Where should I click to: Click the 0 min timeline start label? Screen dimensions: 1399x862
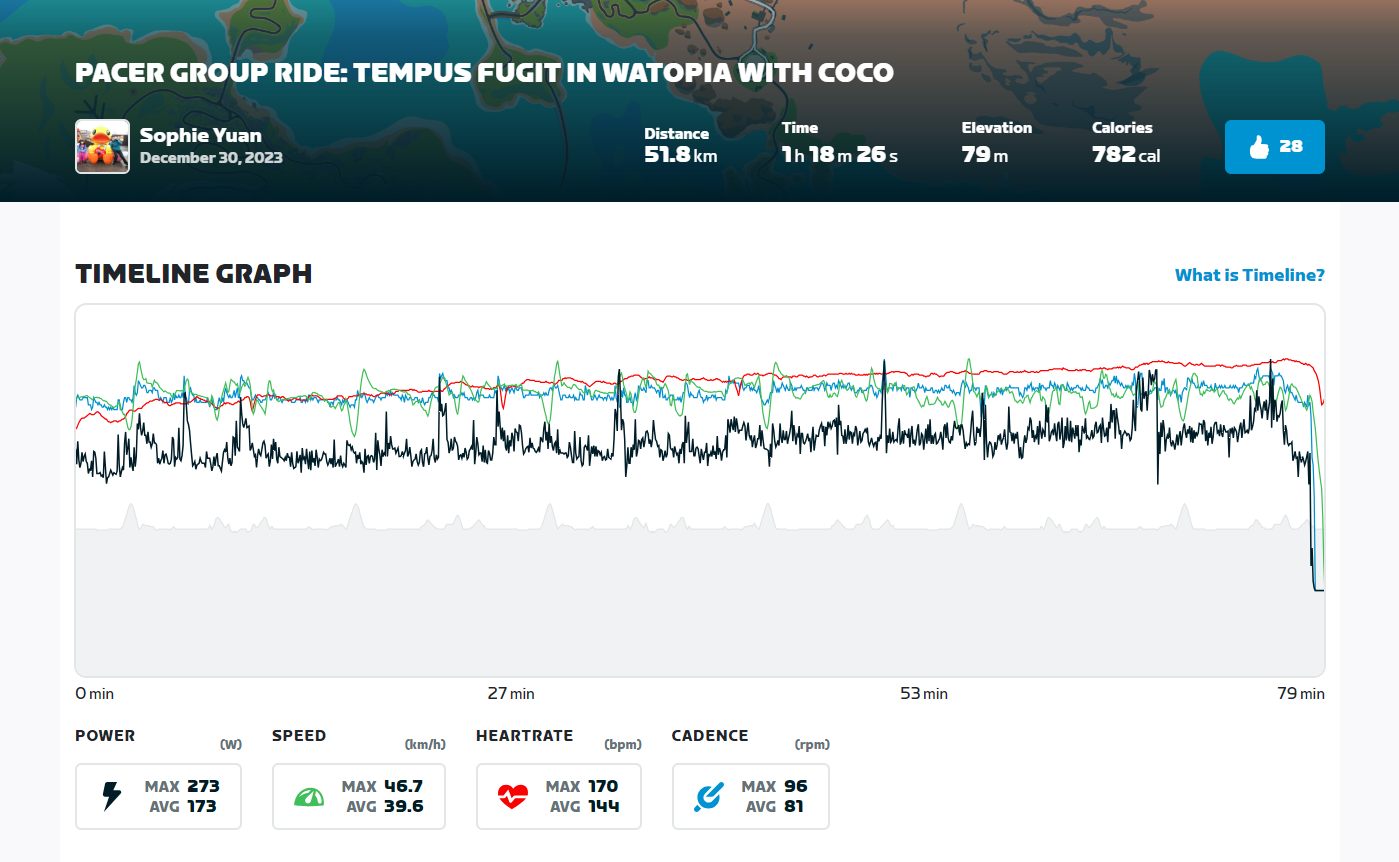pyautogui.click(x=95, y=693)
